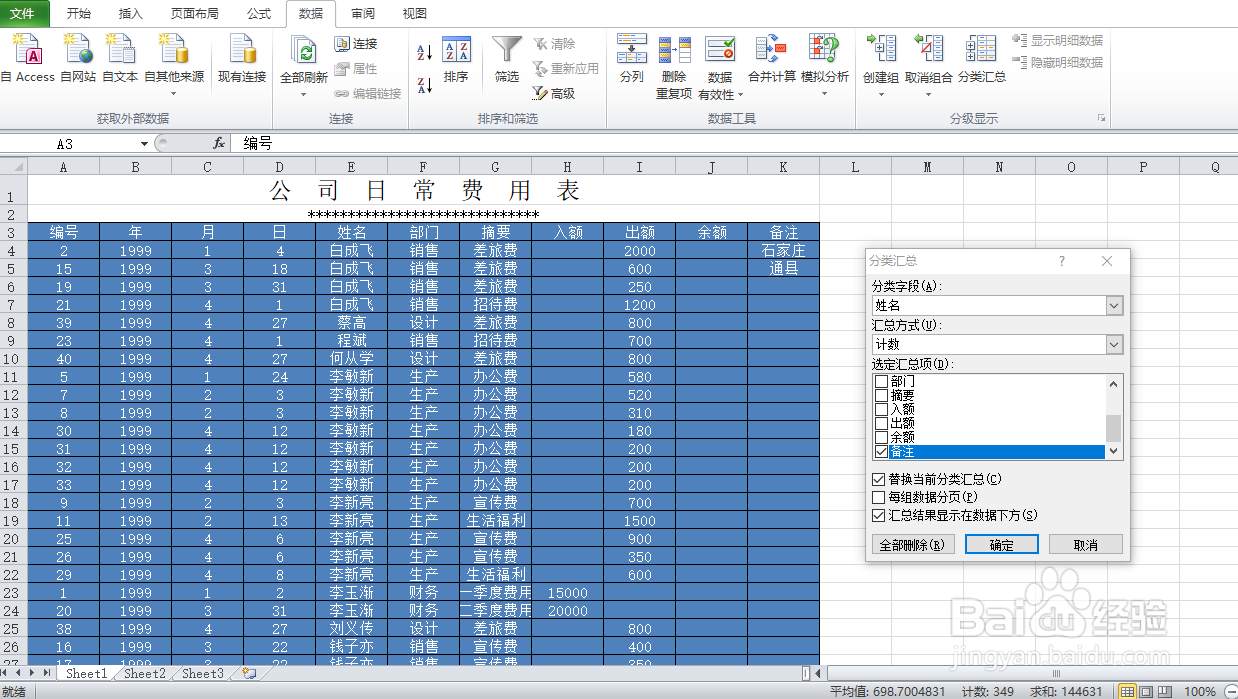This screenshot has width=1238, height=699.
Task: Expand the 数据有效性 dropdown arrow
Action: (x=740, y=95)
